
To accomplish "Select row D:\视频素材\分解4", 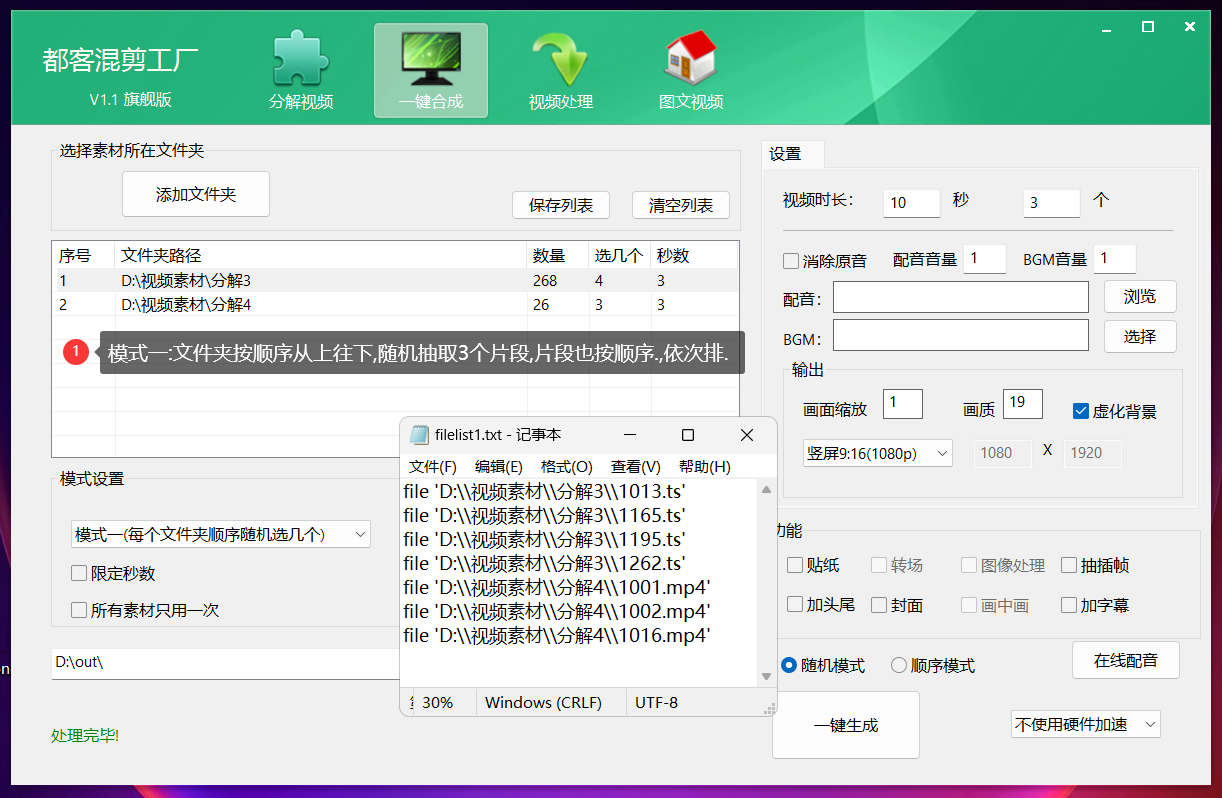I will coord(395,305).
